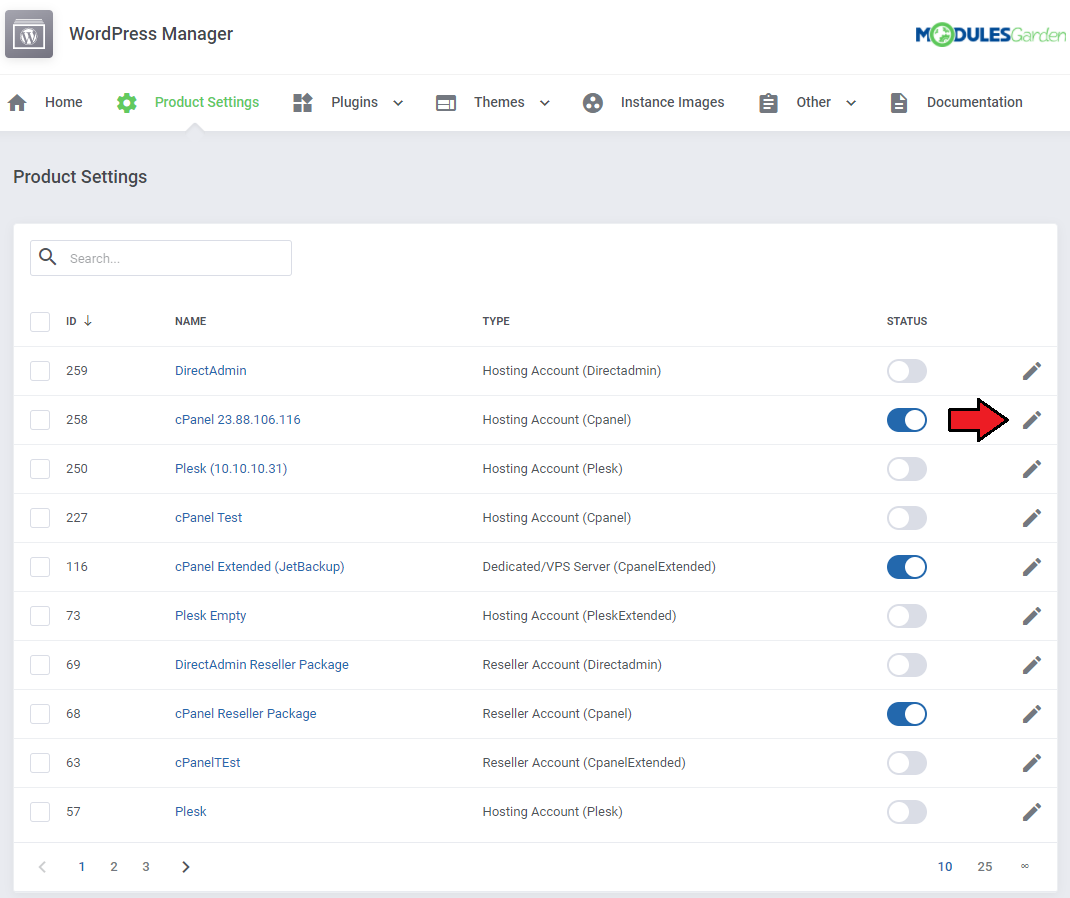Click the WordPress Manager logo icon
The width and height of the screenshot is (1070, 898).
[x=29, y=34]
